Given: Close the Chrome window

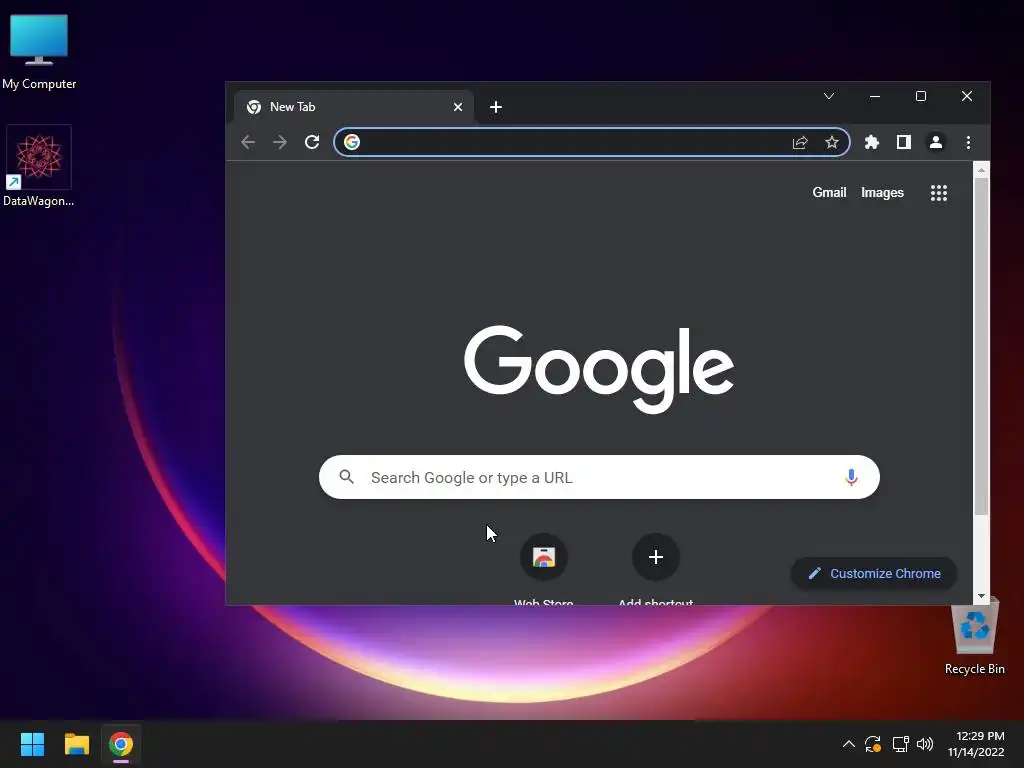Looking at the screenshot, I should point(967,97).
